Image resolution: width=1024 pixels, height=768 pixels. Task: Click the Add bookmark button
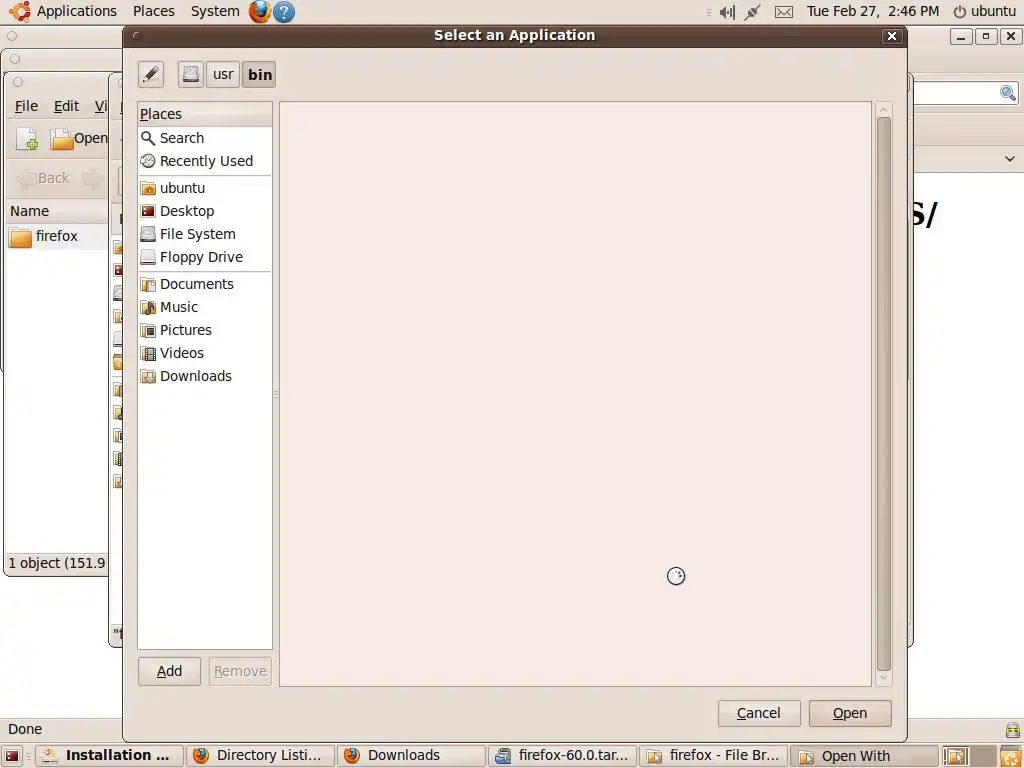point(169,671)
